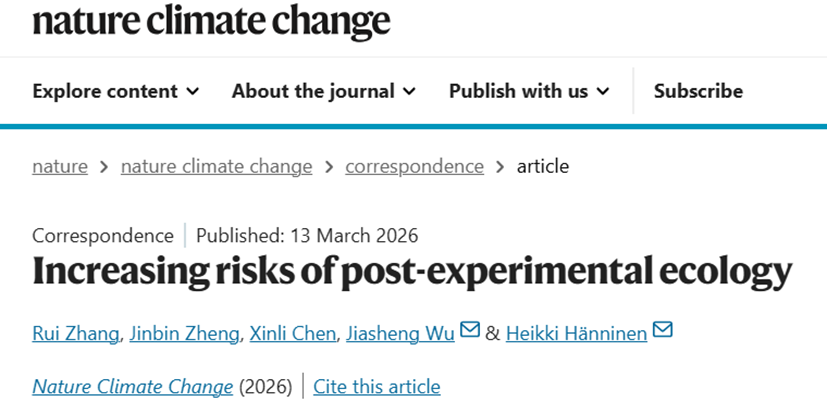Expand the Publish with us chevron

pyautogui.click(x=602, y=91)
